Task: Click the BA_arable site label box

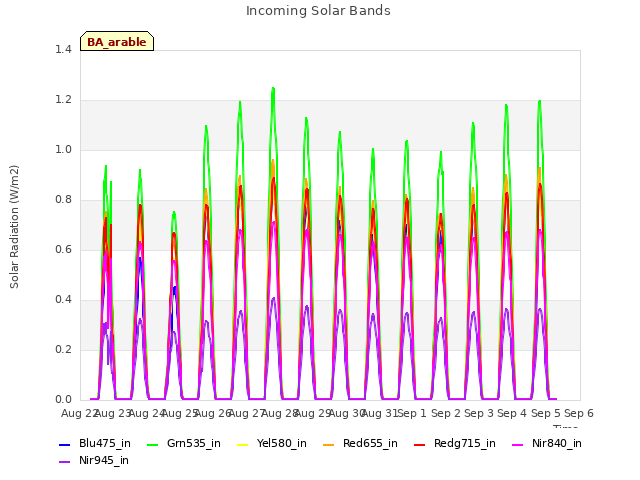Action: point(117,41)
